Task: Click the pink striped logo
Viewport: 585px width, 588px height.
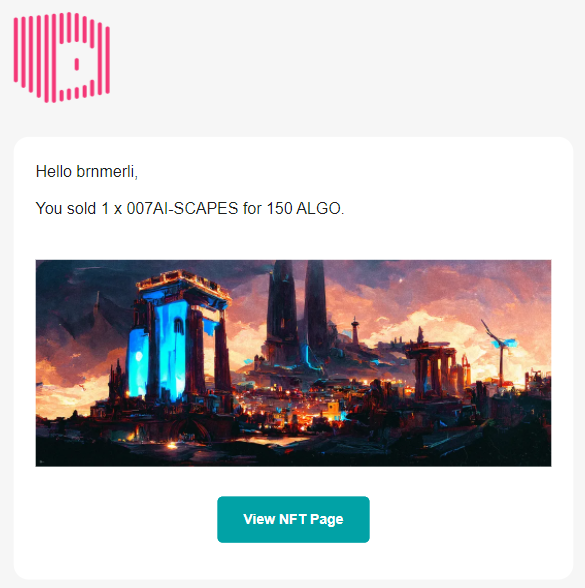Action: point(62,57)
